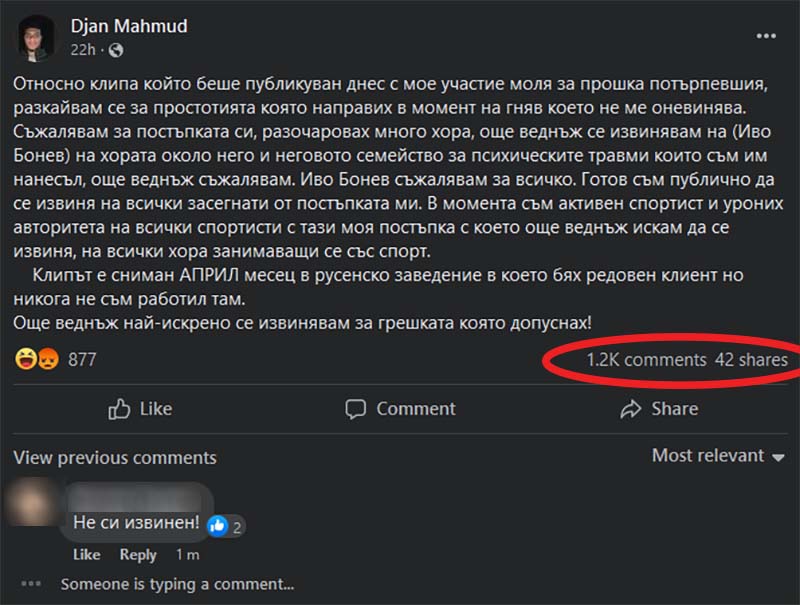
Task: Open the three-dot post options menu
Action: point(766,36)
